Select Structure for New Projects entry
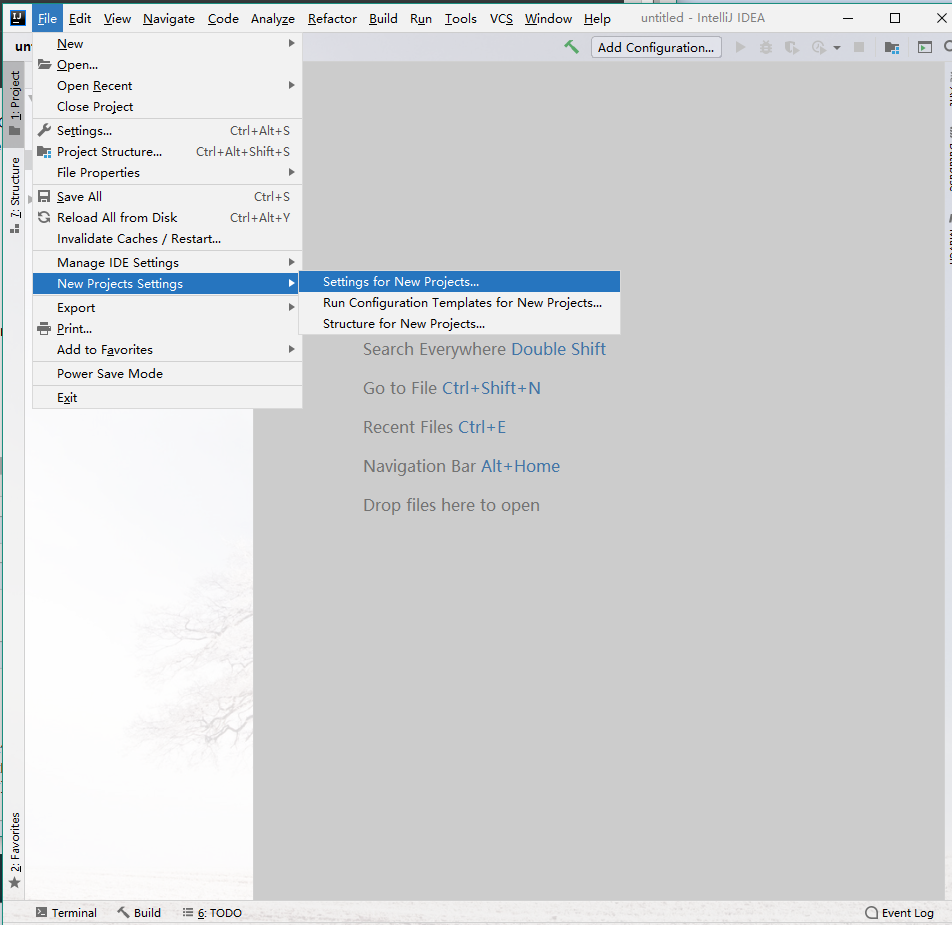 point(460,324)
